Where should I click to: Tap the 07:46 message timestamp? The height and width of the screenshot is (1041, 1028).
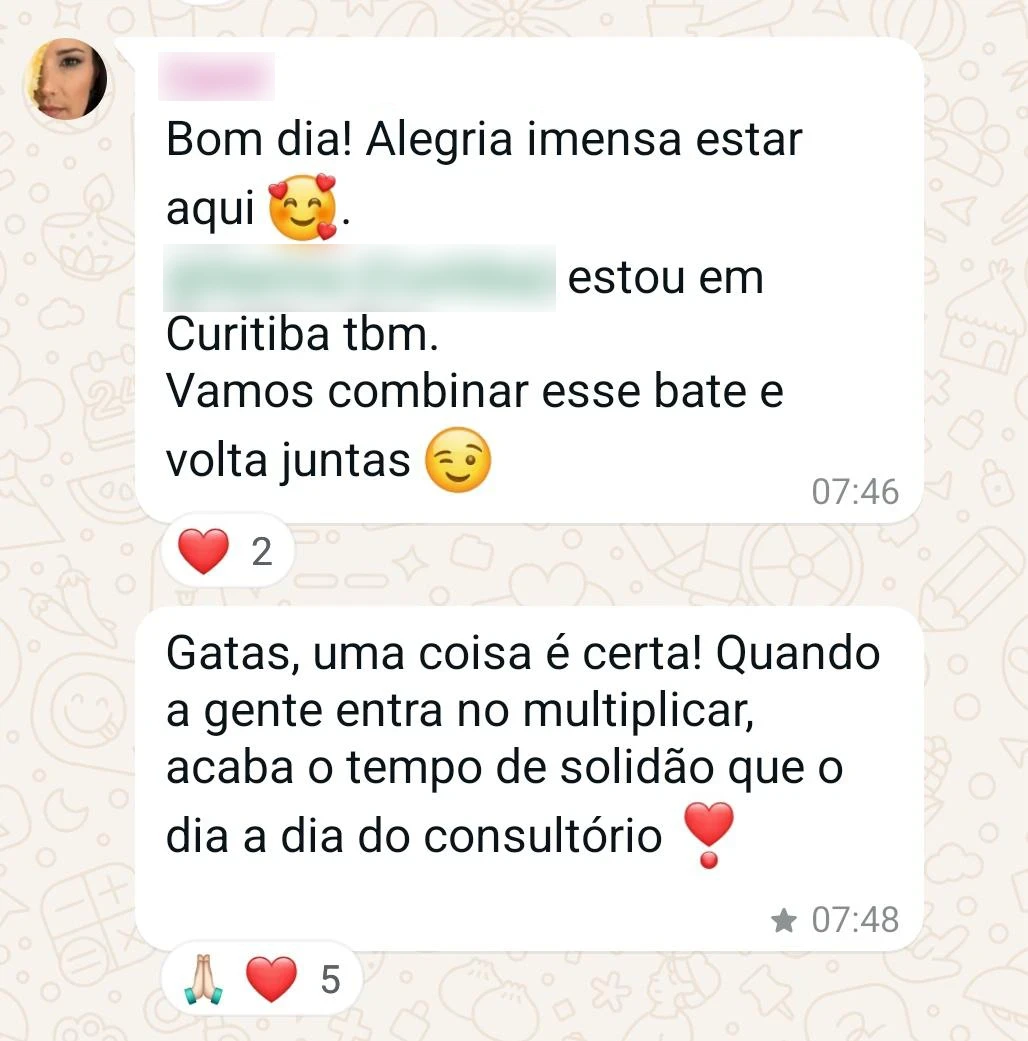[x=855, y=492]
